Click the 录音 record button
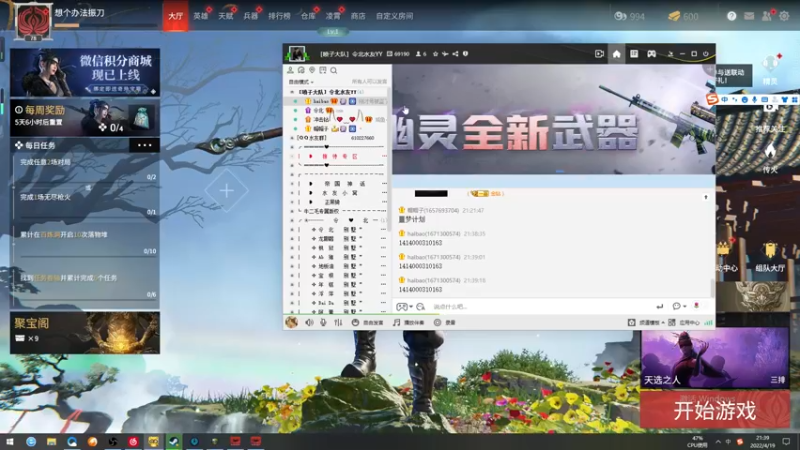 (x=444, y=322)
